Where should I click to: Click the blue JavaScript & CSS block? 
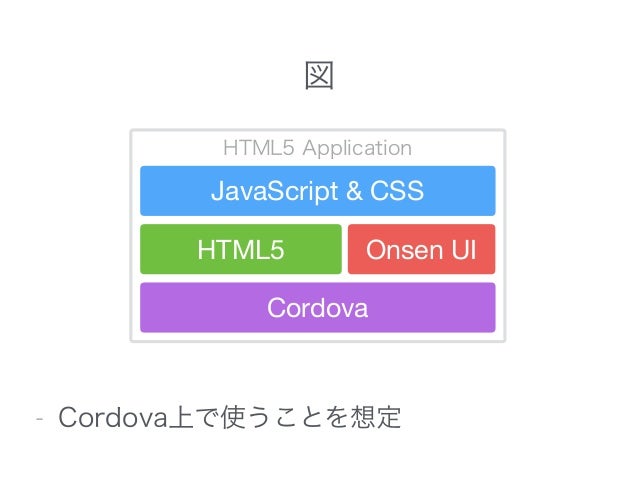pyautogui.click(x=318, y=191)
